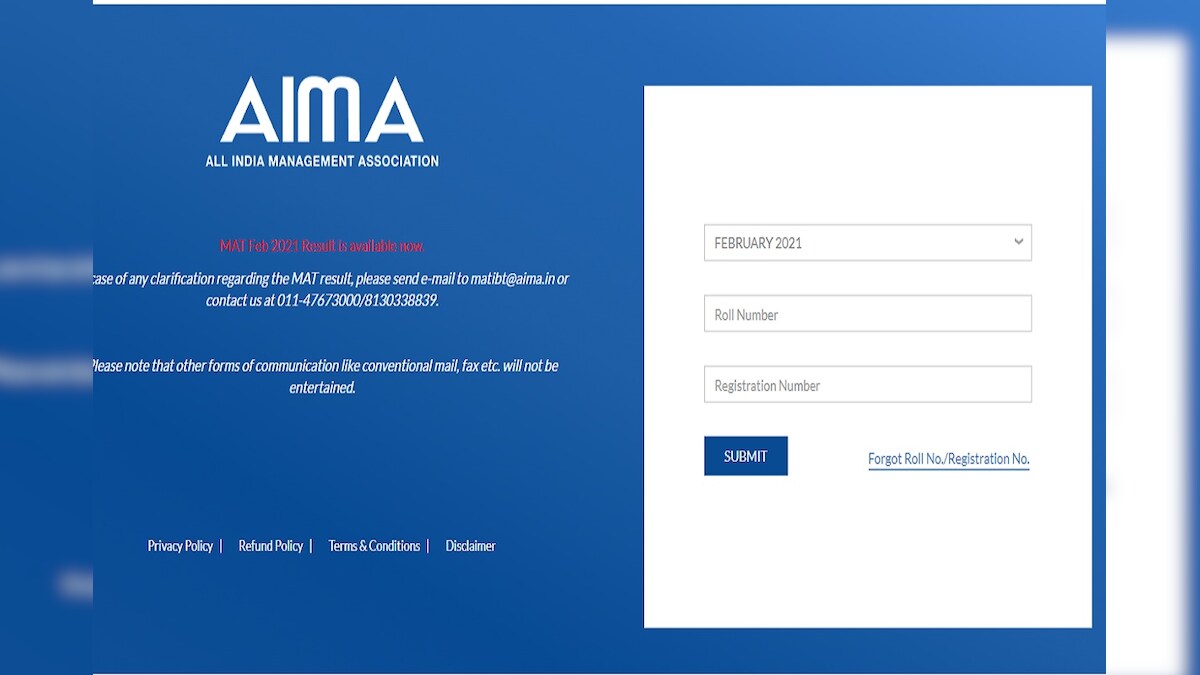View the Terms & Conditions
Image resolution: width=1200 pixels, height=675 pixels.
(x=374, y=545)
